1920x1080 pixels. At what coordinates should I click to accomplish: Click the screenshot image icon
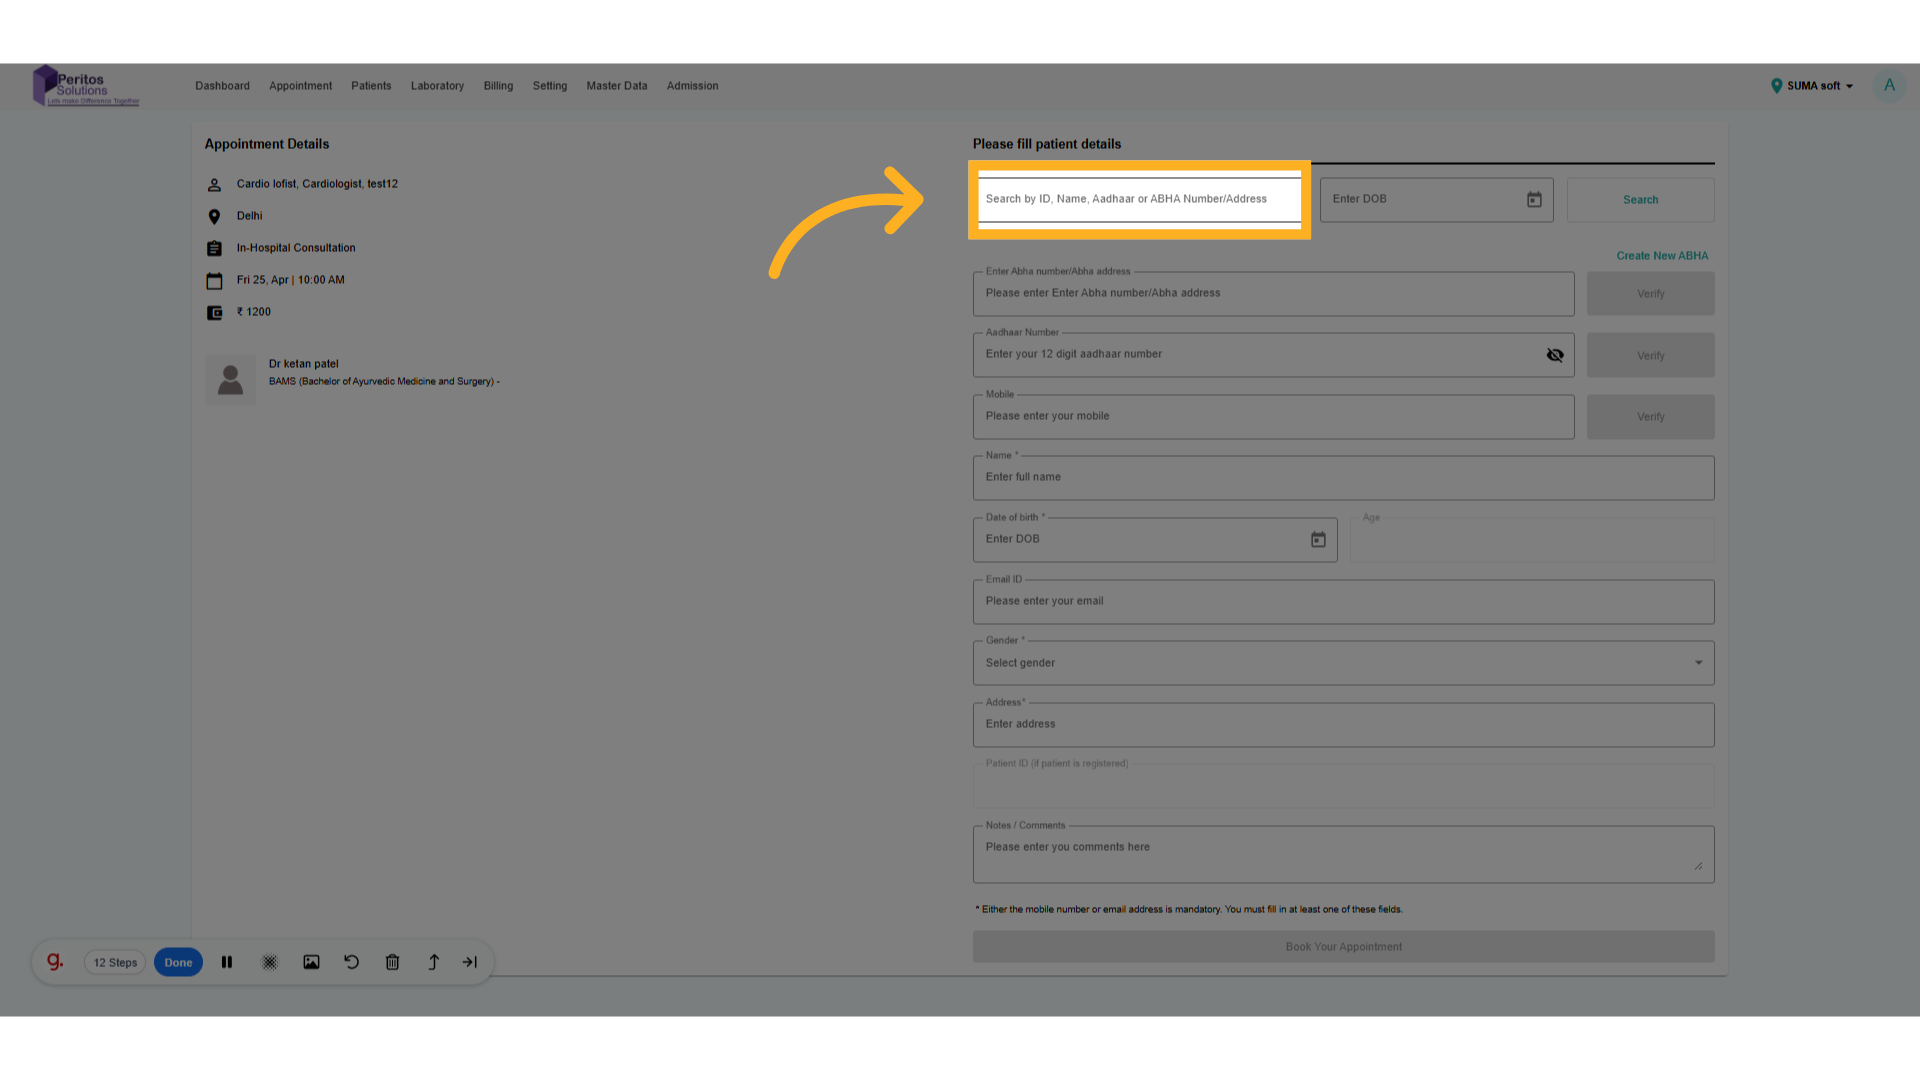point(311,962)
